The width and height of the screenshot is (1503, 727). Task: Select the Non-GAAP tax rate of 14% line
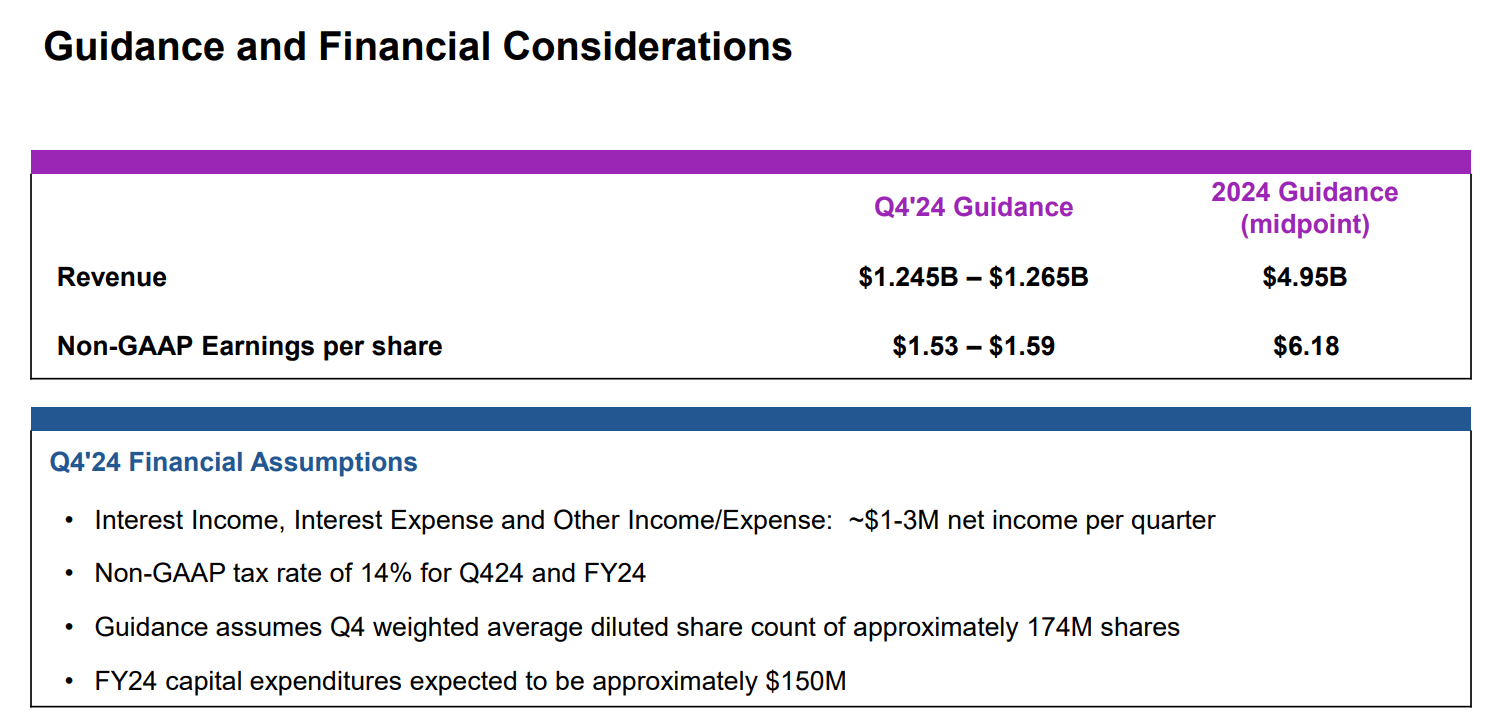(x=370, y=573)
